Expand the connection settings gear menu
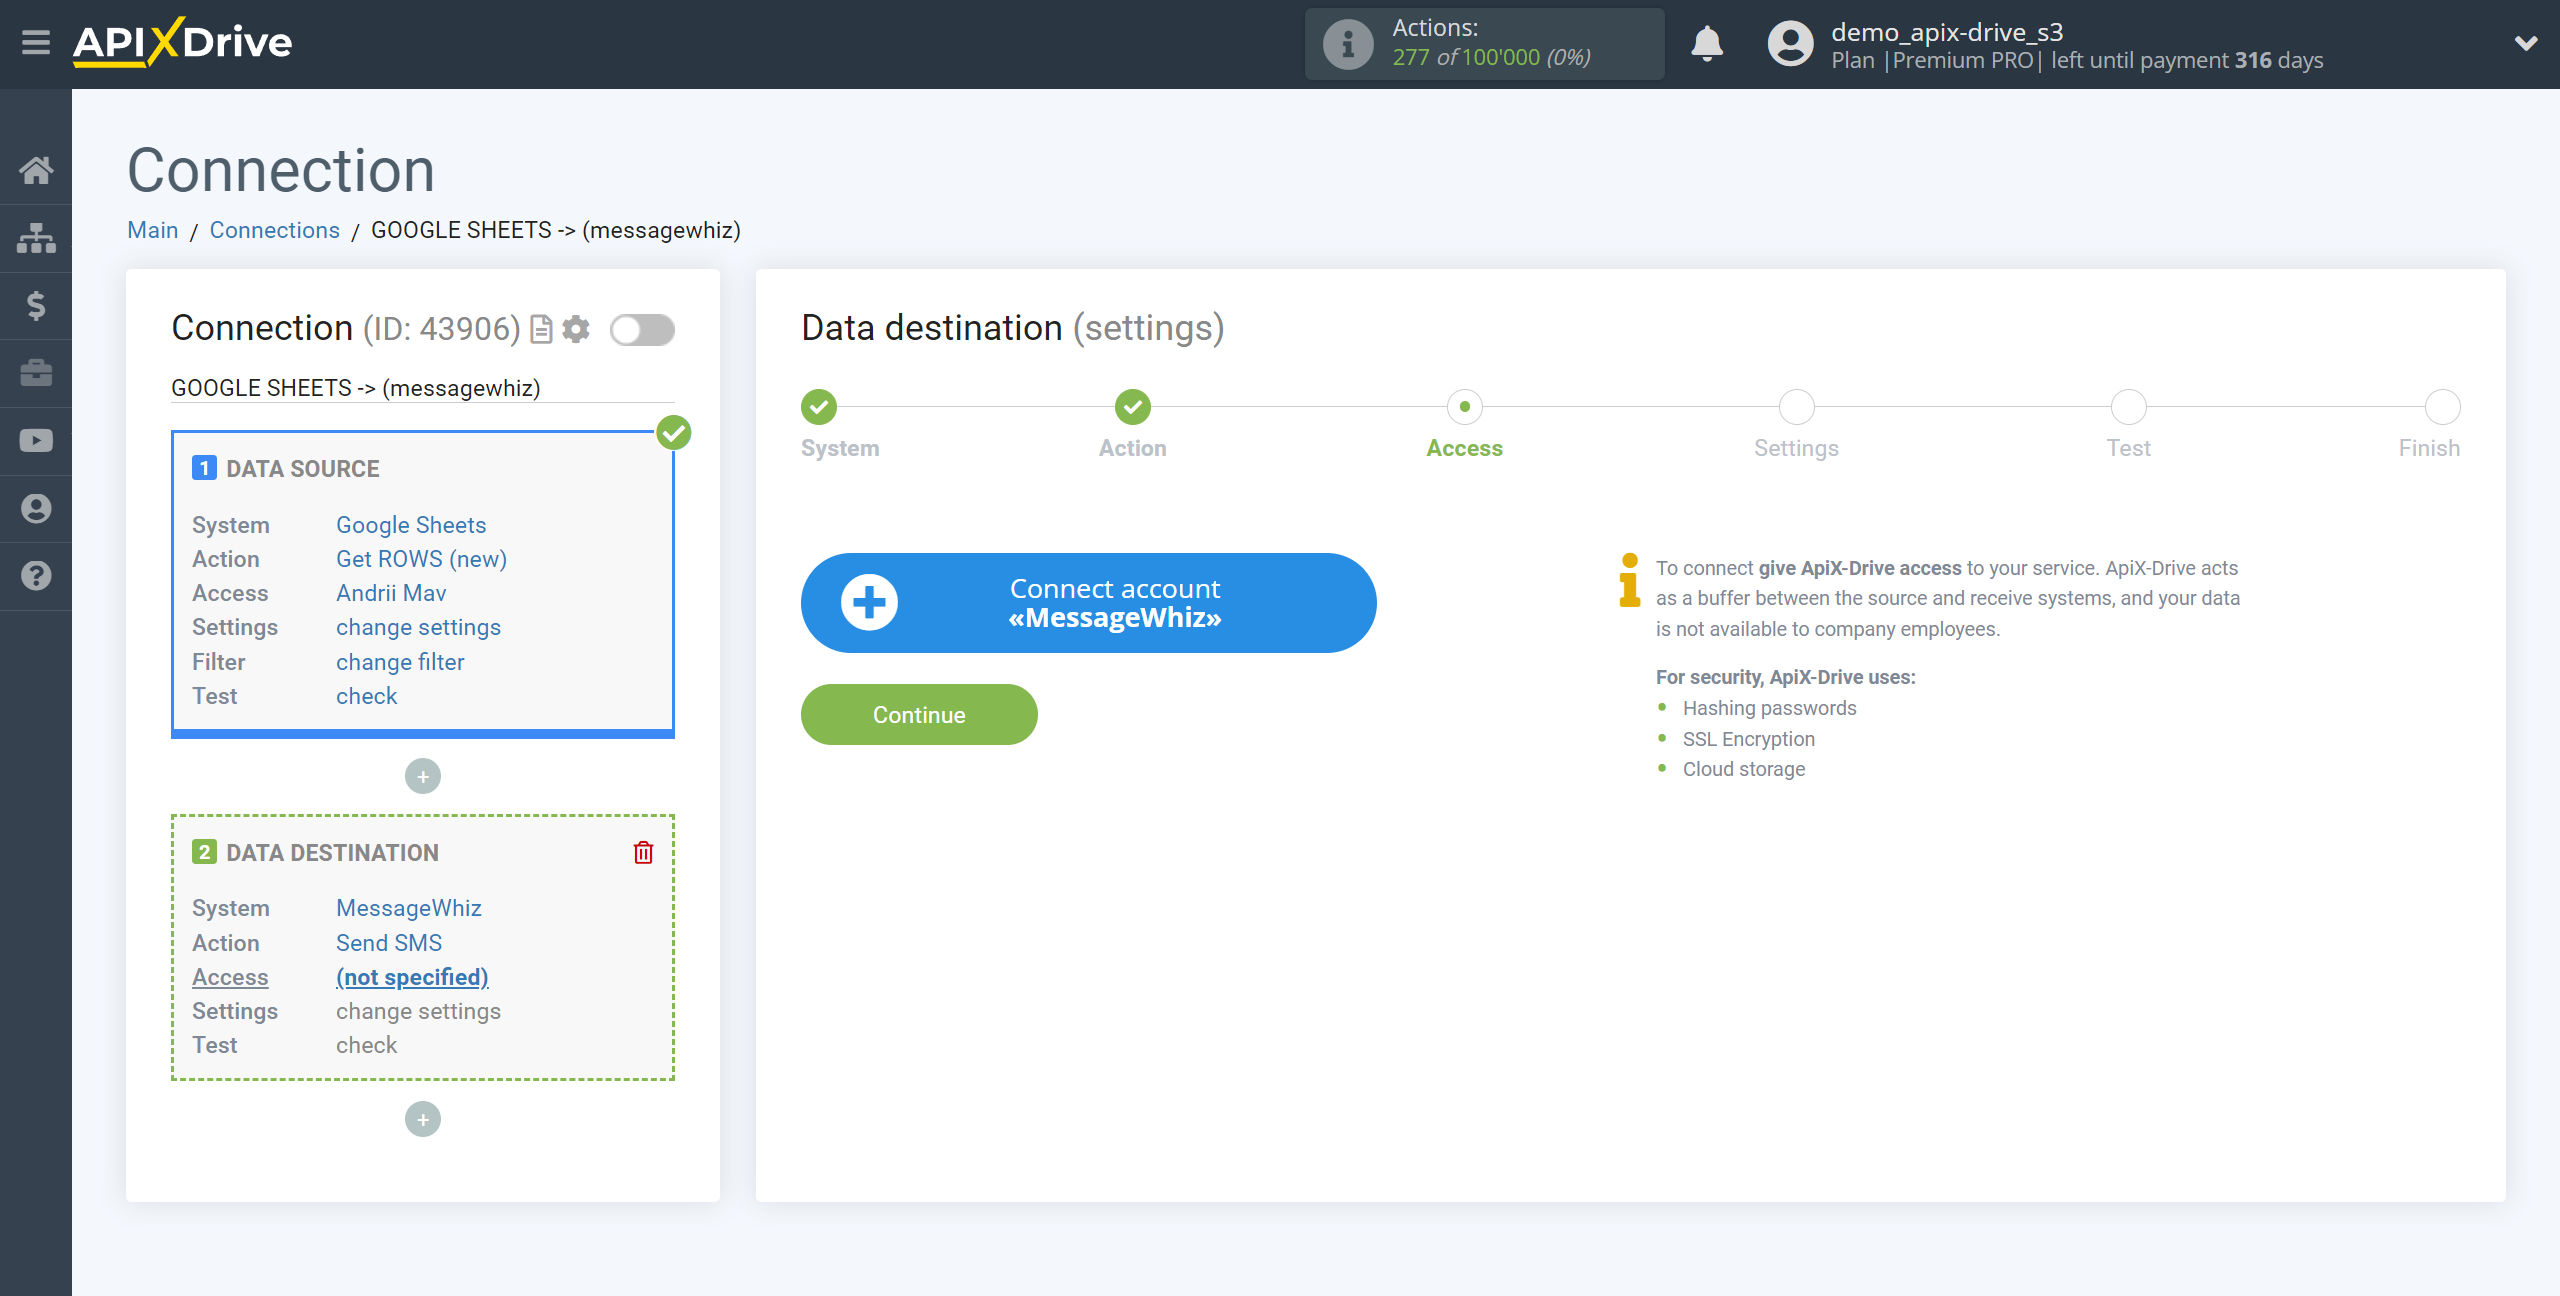 tap(575, 327)
